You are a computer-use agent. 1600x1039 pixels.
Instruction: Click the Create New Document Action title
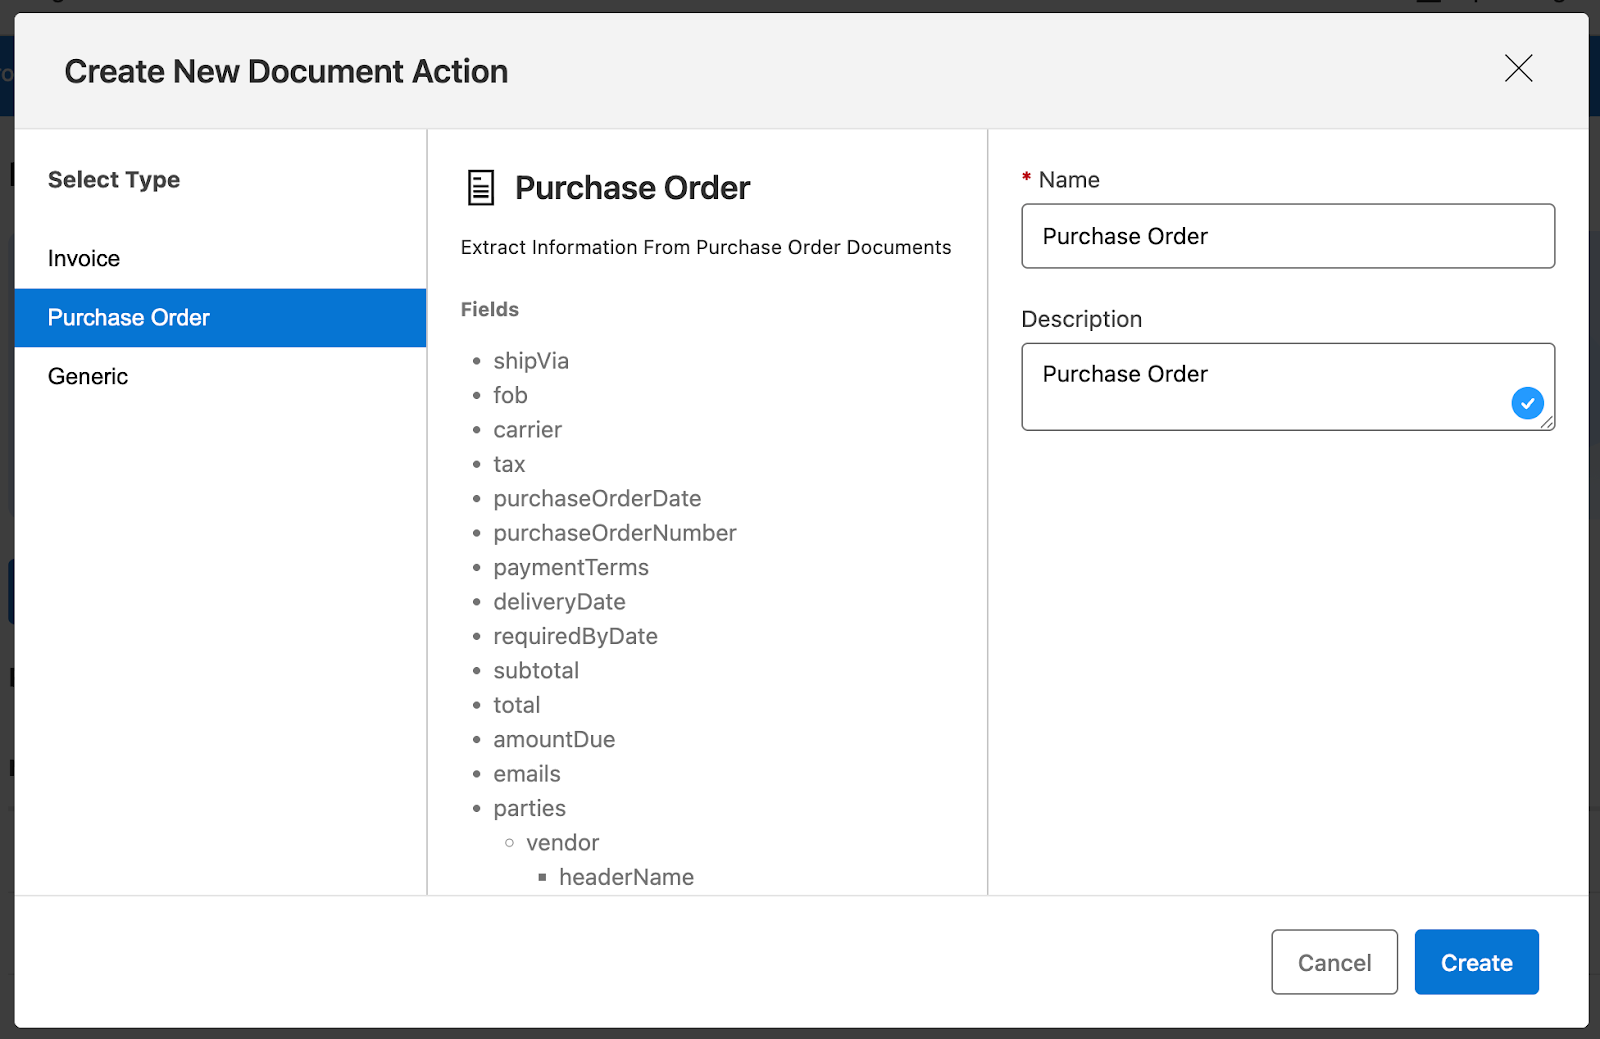click(x=285, y=71)
